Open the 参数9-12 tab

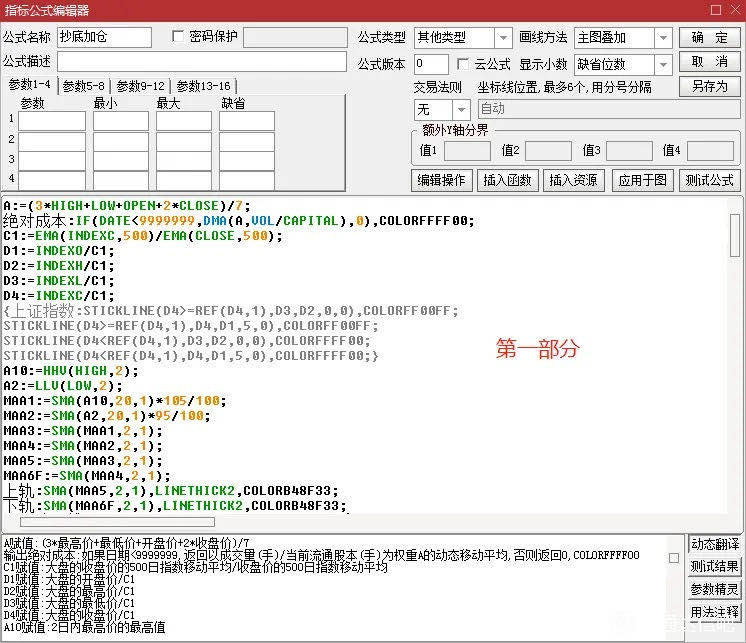140,86
